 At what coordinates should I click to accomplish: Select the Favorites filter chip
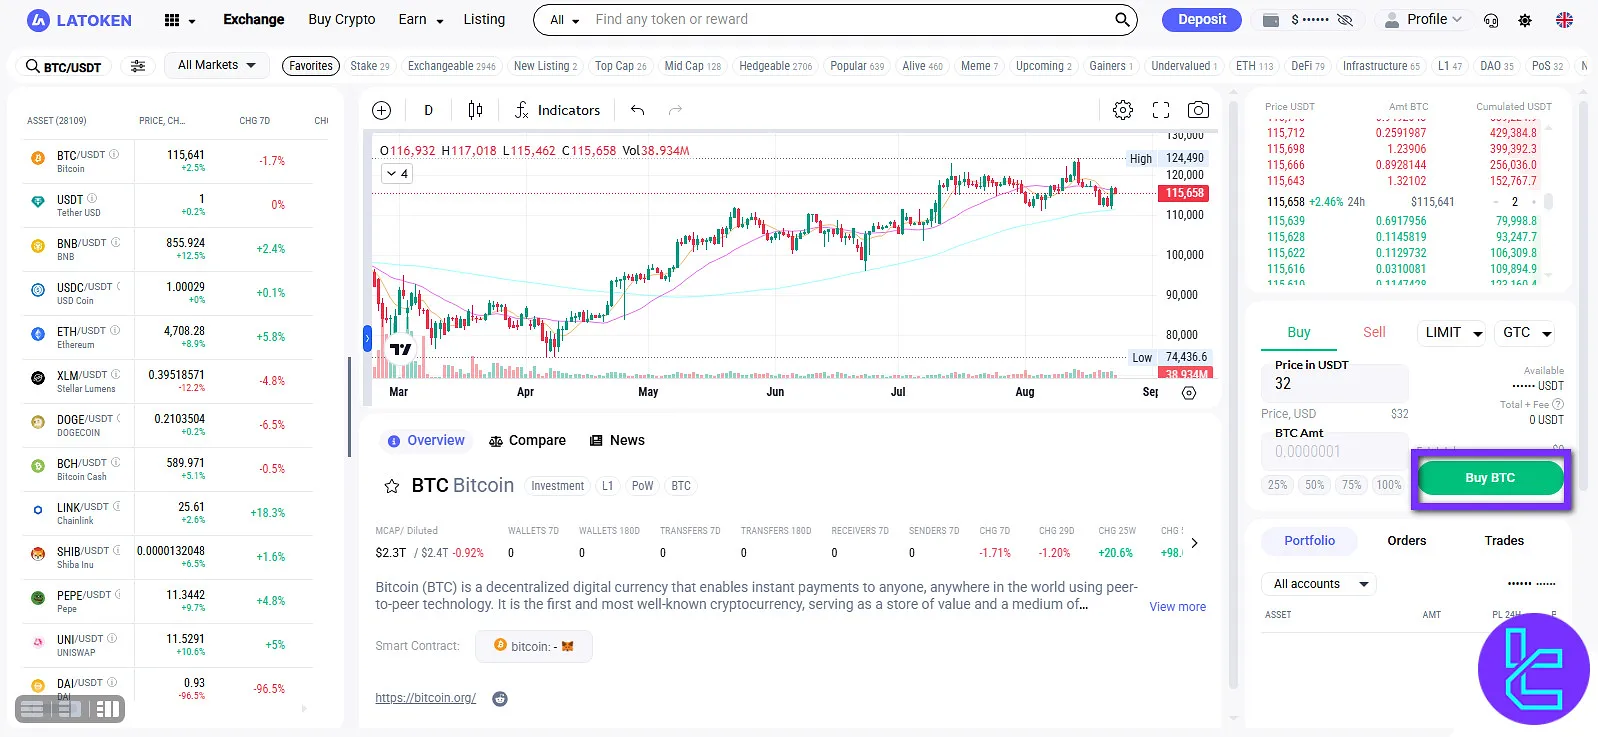pyautogui.click(x=311, y=66)
